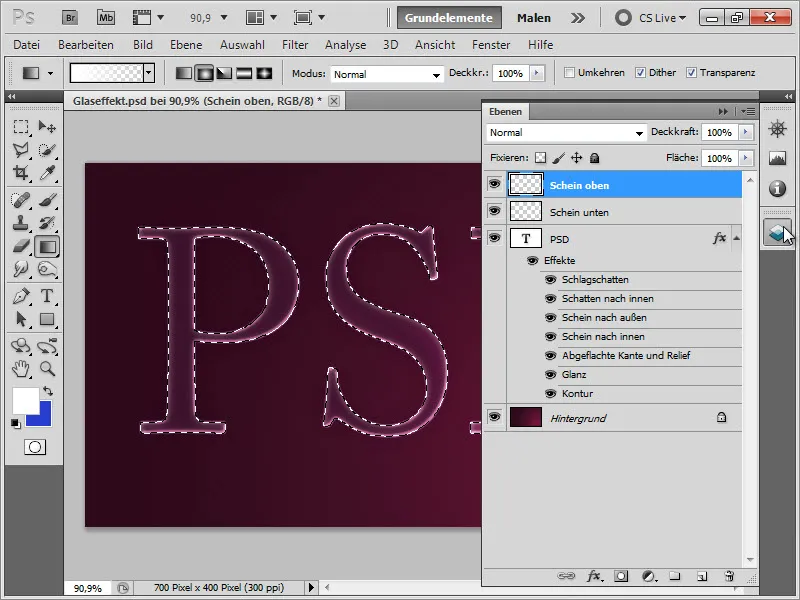The width and height of the screenshot is (800, 600).
Task: Switch to Malen workspace
Action: (x=534, y=18)
